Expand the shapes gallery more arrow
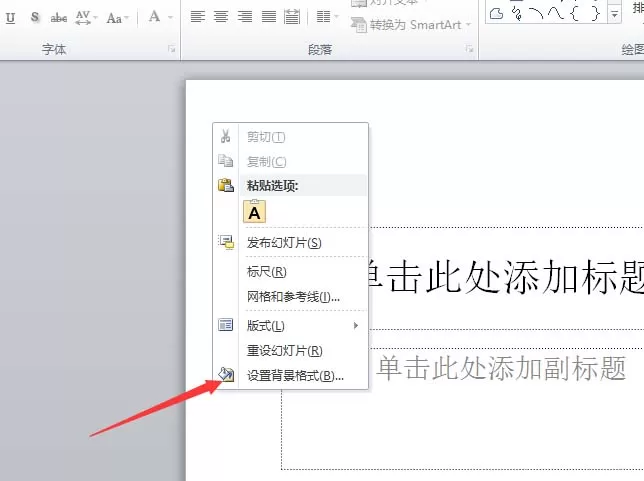The width and height of the screenshot is (644, 481). pos(614,14)
